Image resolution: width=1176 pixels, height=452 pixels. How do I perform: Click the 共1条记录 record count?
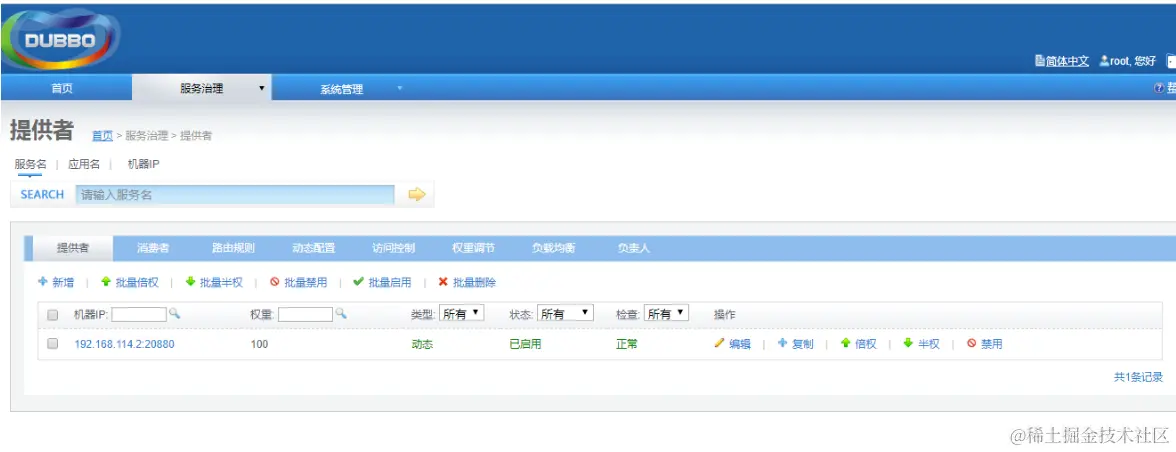(1138, 377)
